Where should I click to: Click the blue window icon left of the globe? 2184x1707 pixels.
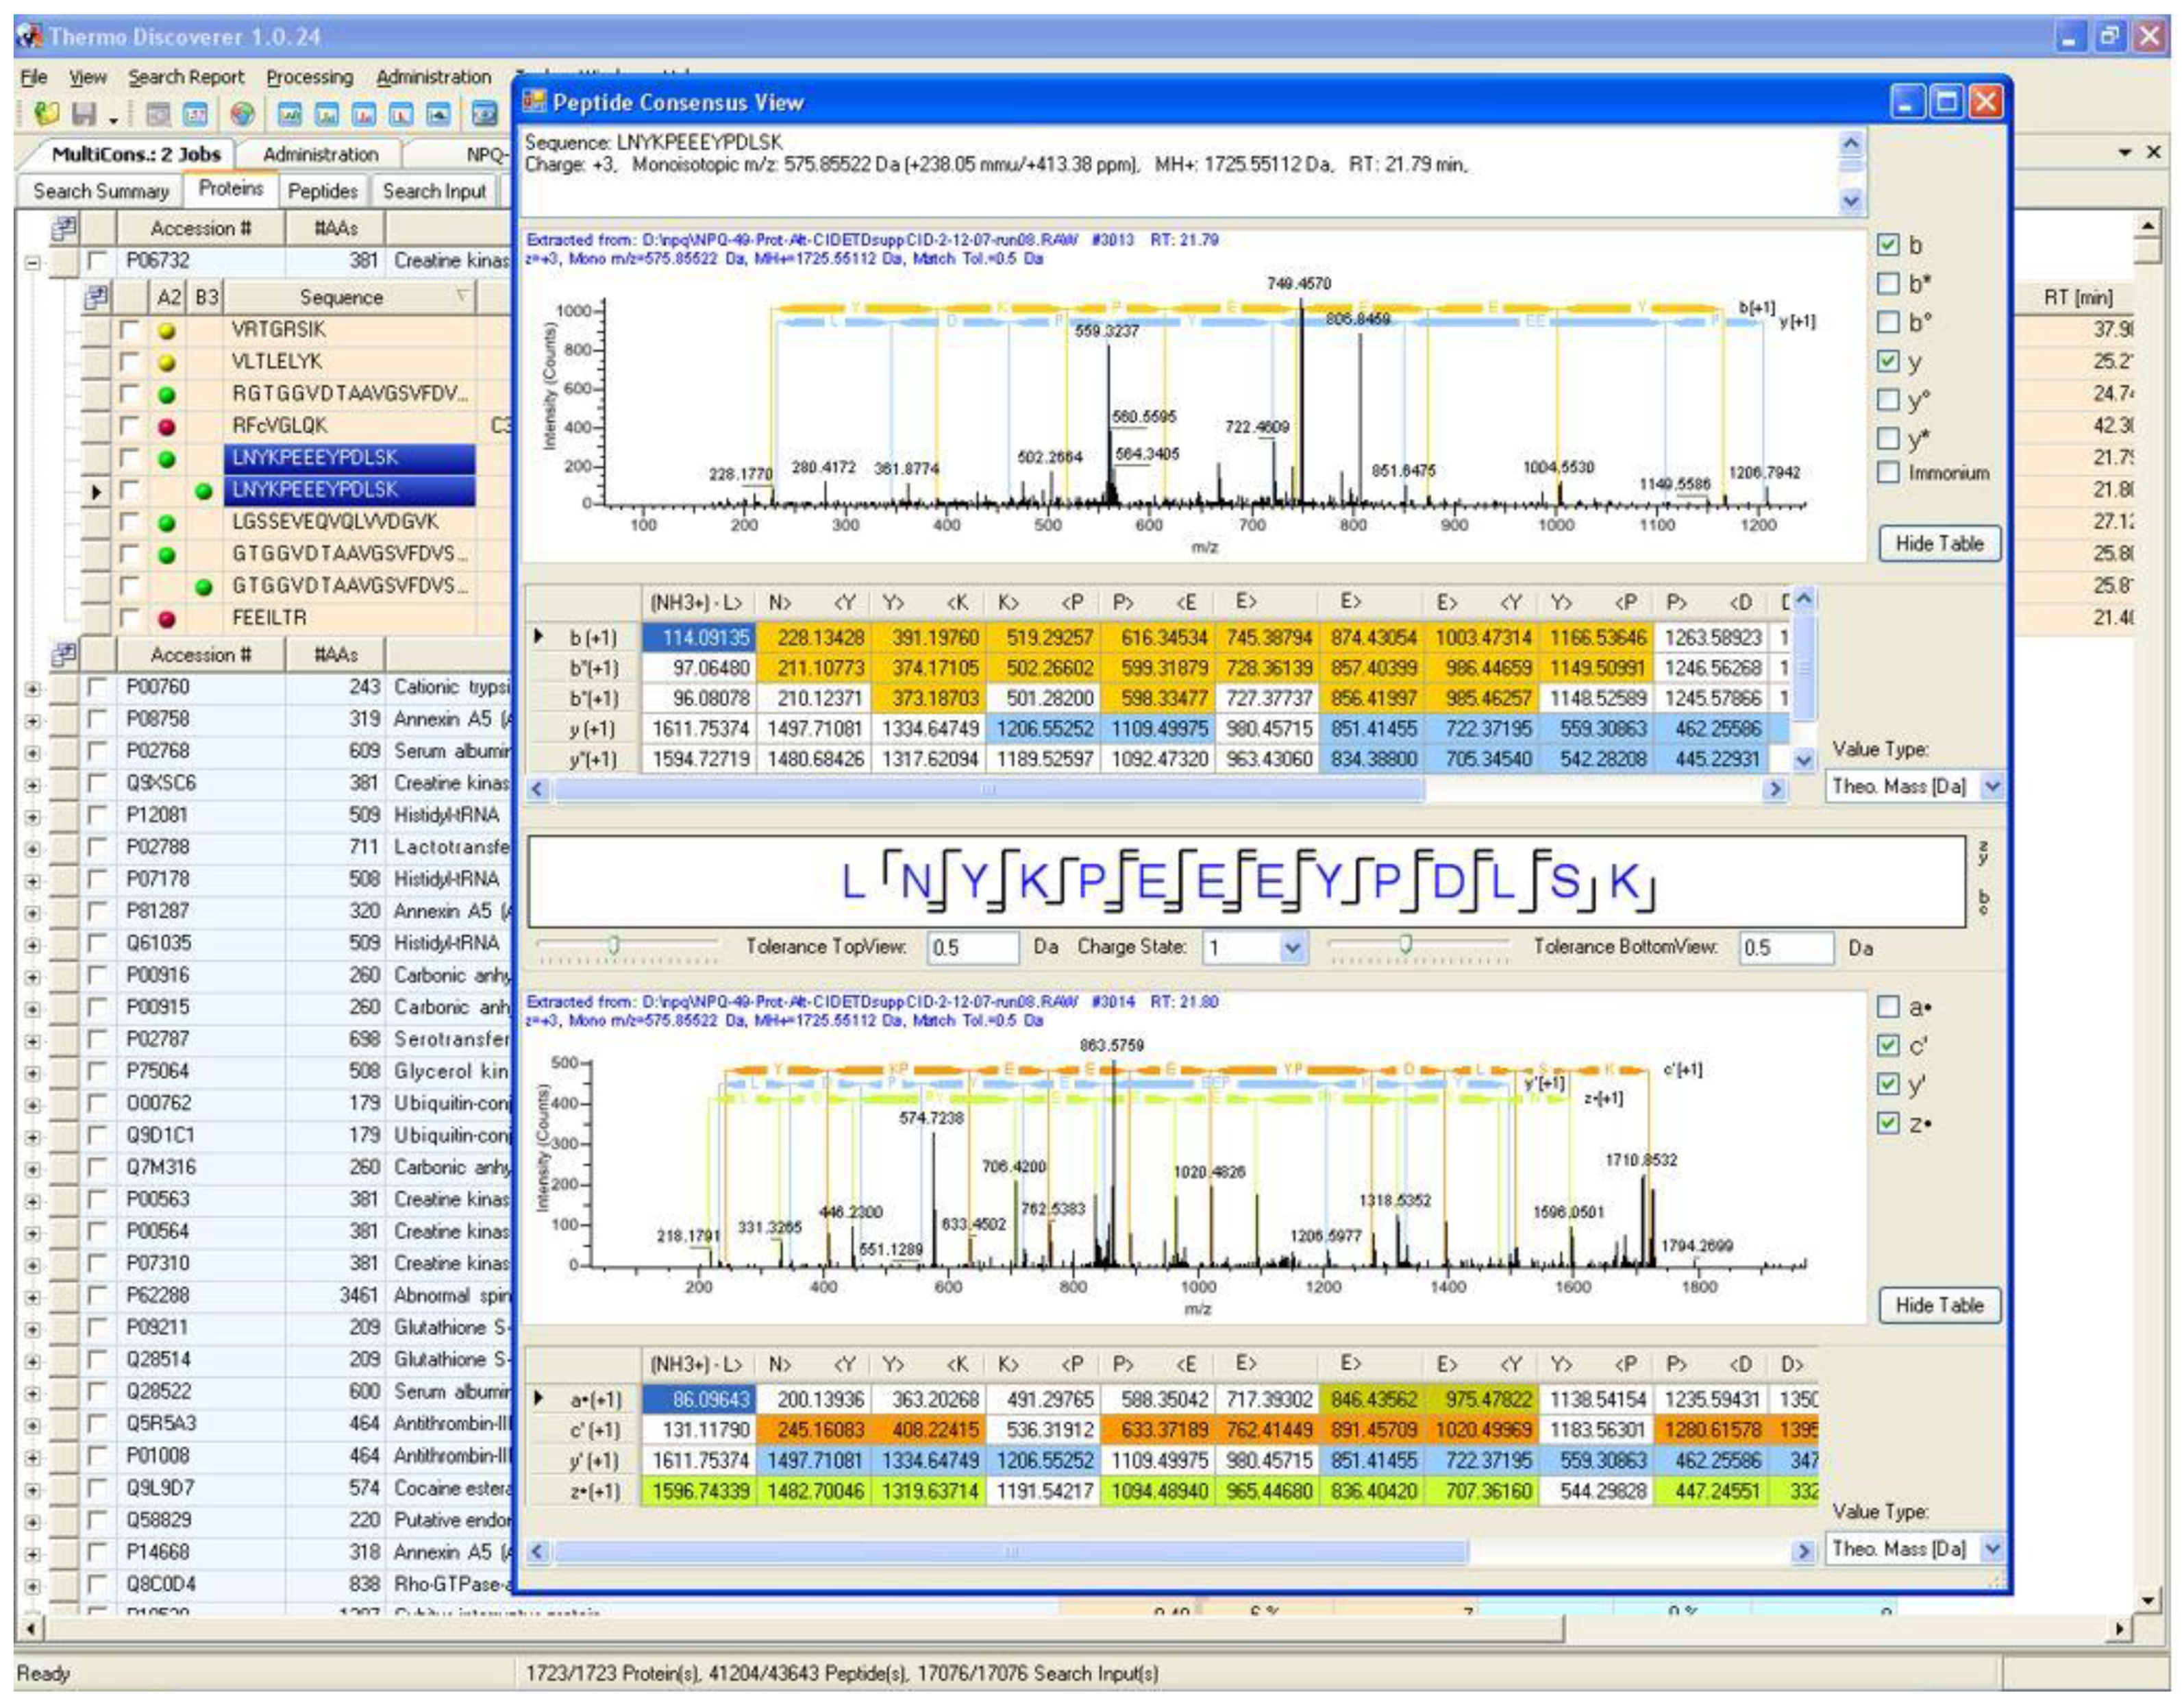[196, 115]
